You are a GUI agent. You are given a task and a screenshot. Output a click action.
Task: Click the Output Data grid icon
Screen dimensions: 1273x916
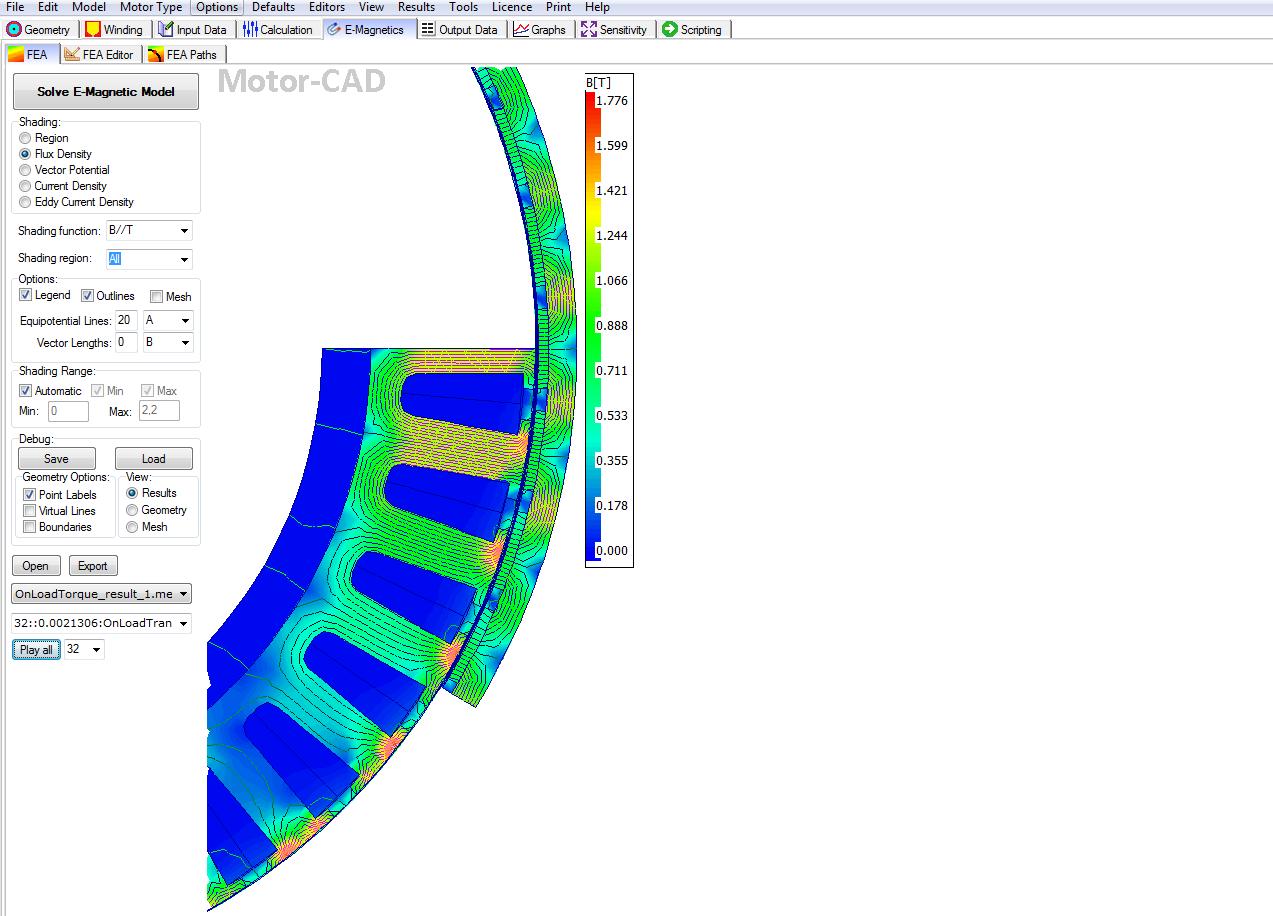(x=427, y=30)
